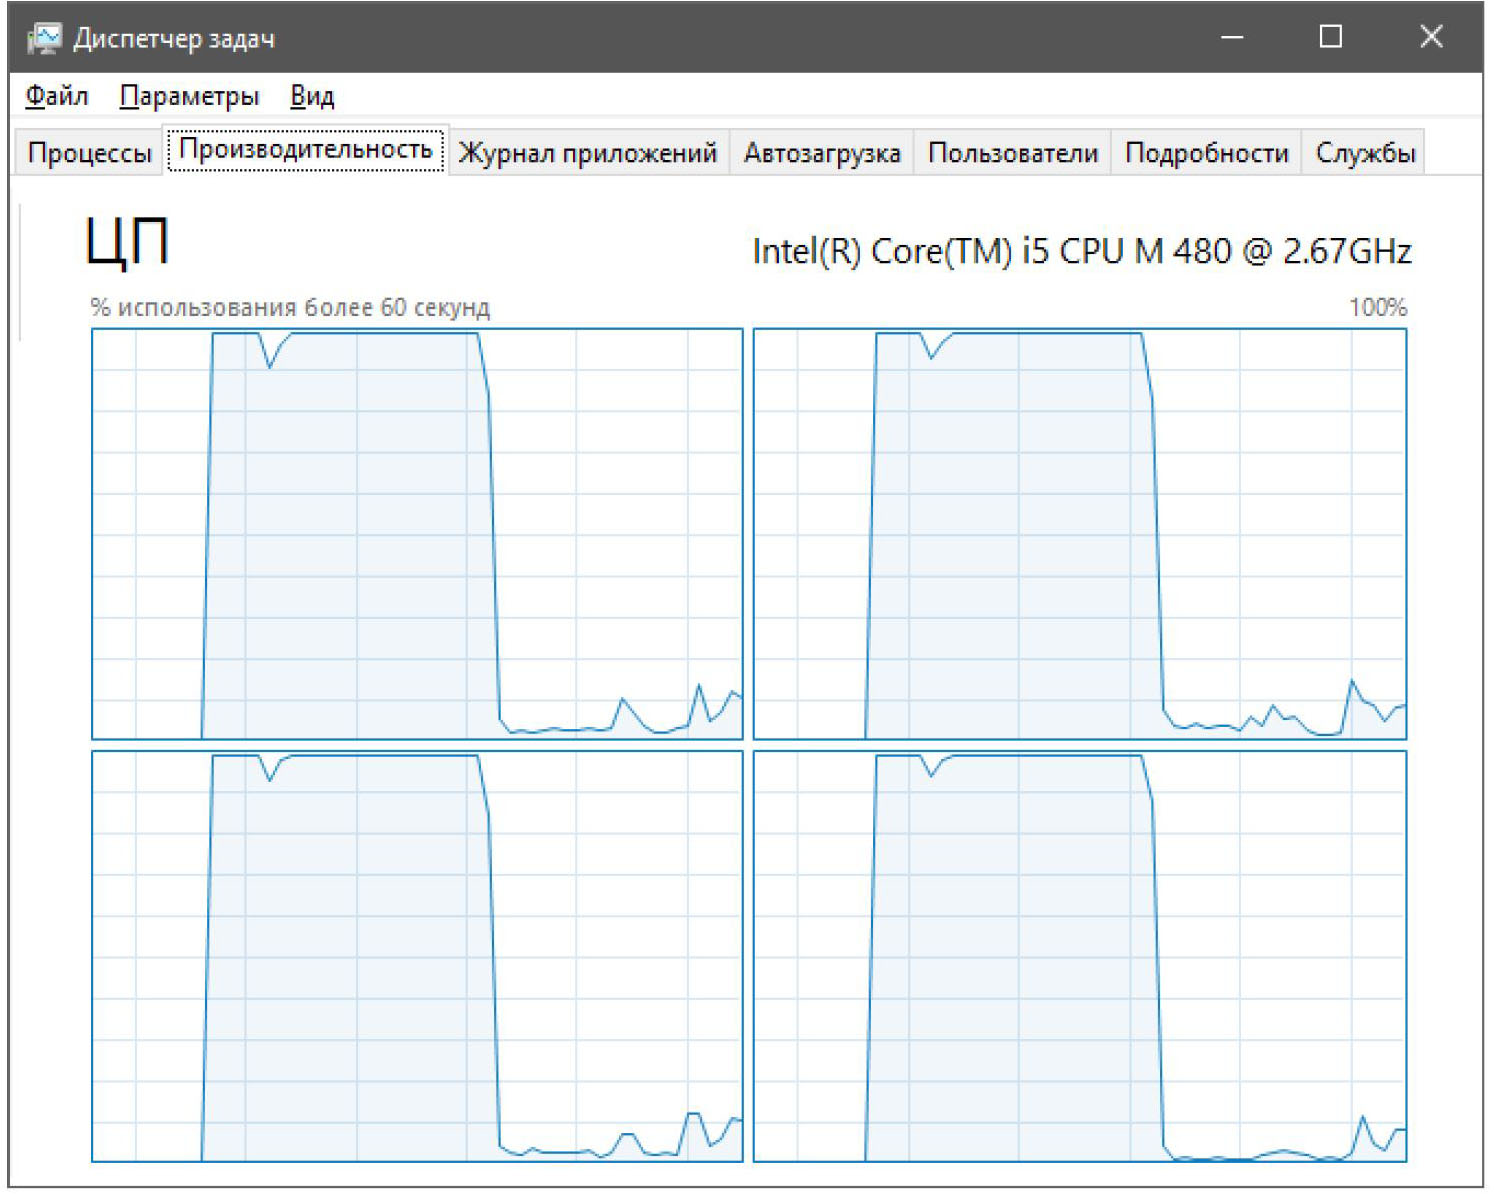Open the Файл menu

click(x=57, y=96)
